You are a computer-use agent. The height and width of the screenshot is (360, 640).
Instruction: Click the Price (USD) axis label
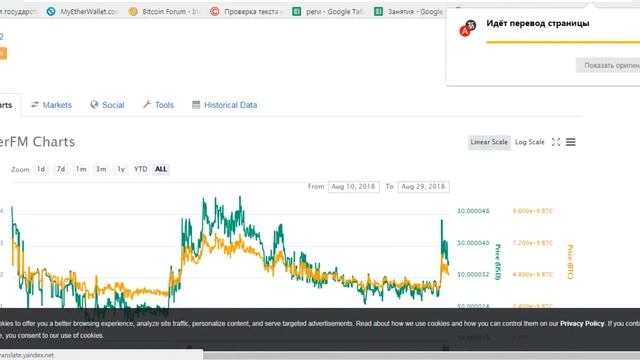coord(498,262)
